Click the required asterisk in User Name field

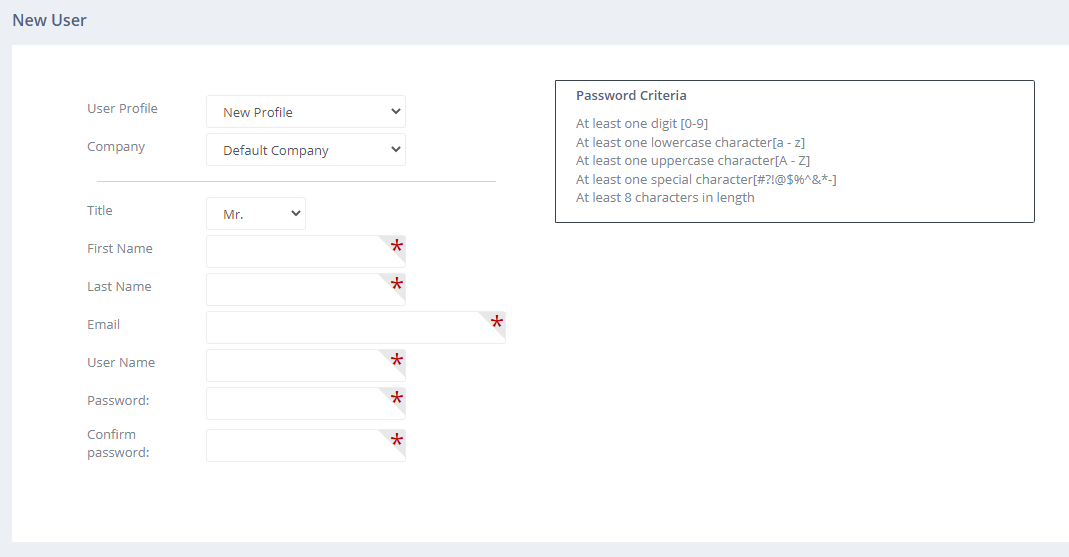[397, 361]
